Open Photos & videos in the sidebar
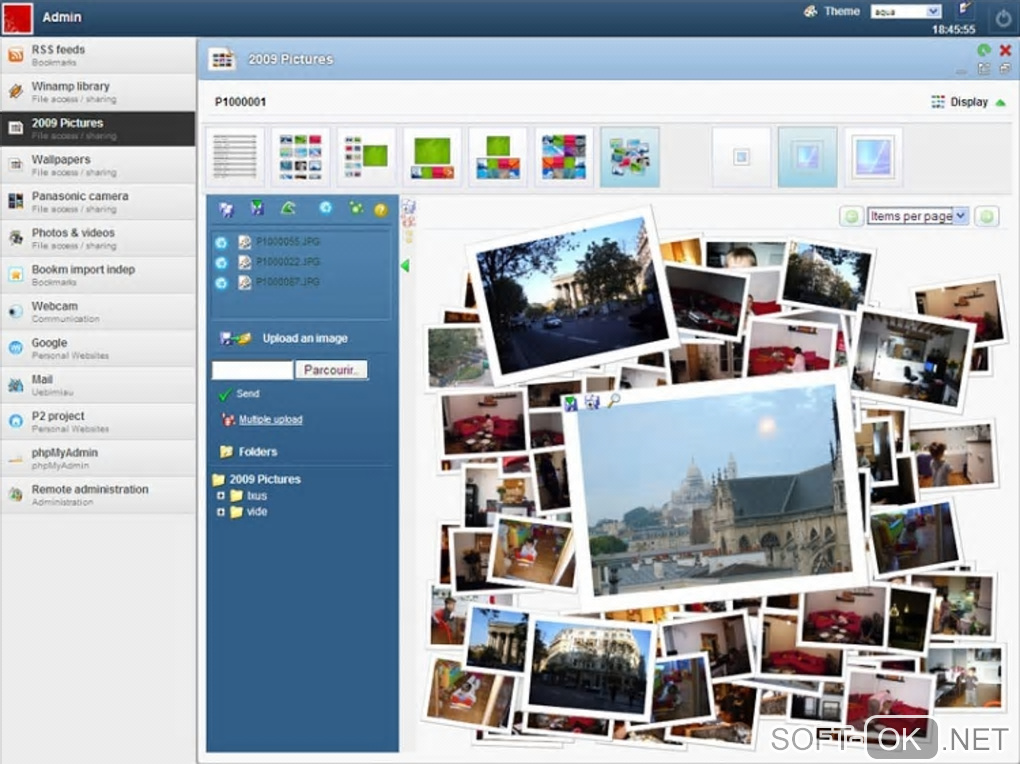This screenshot has width=1020, height=764. tap(98, 238)
